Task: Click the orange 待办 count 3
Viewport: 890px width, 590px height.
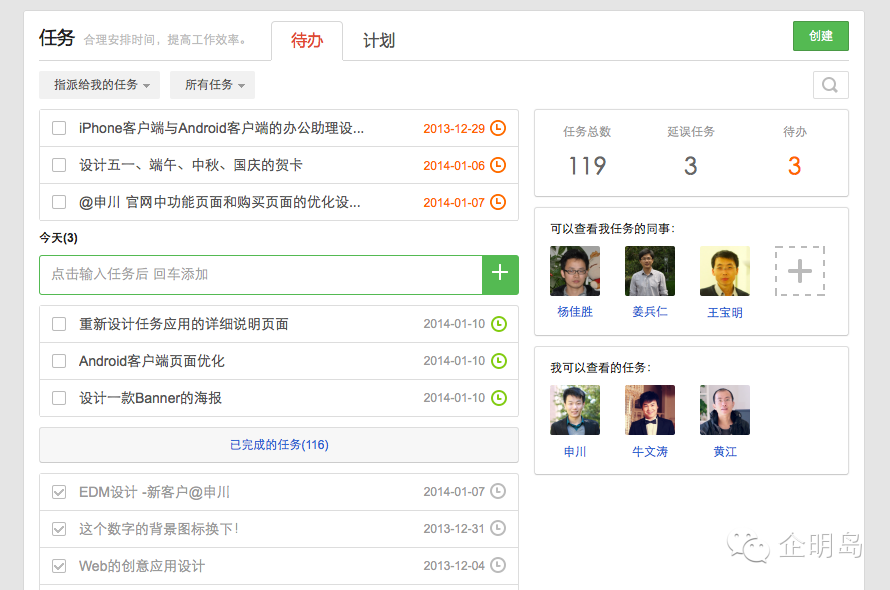Action: coord(794,166)
